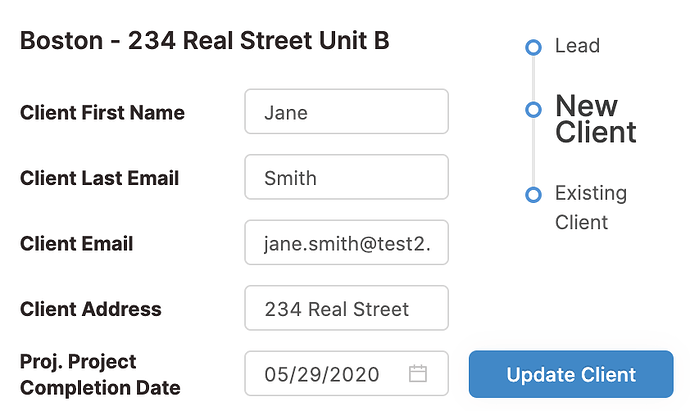
Task: Click the Proj. Project Completion Date label
Action: [x=100, y=375]
